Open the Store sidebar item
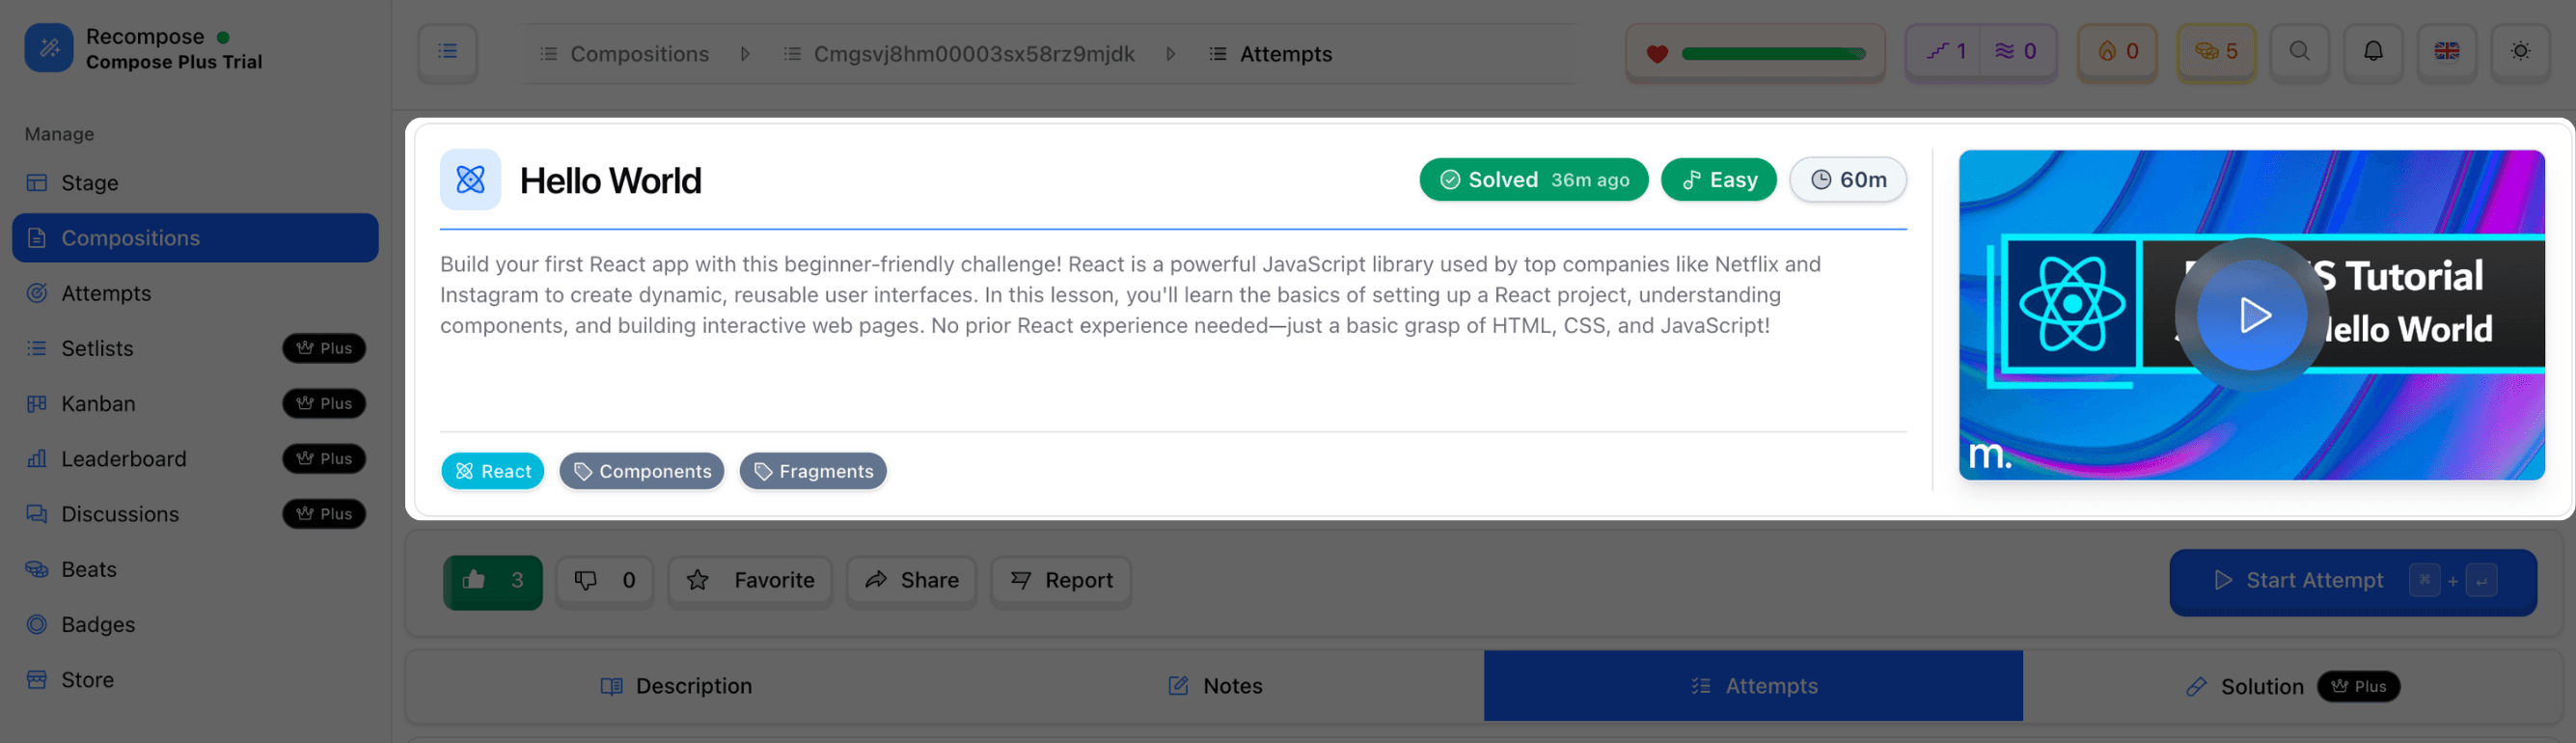The image size is (2576, 743). pyautogui.click(x=87, y=680)
